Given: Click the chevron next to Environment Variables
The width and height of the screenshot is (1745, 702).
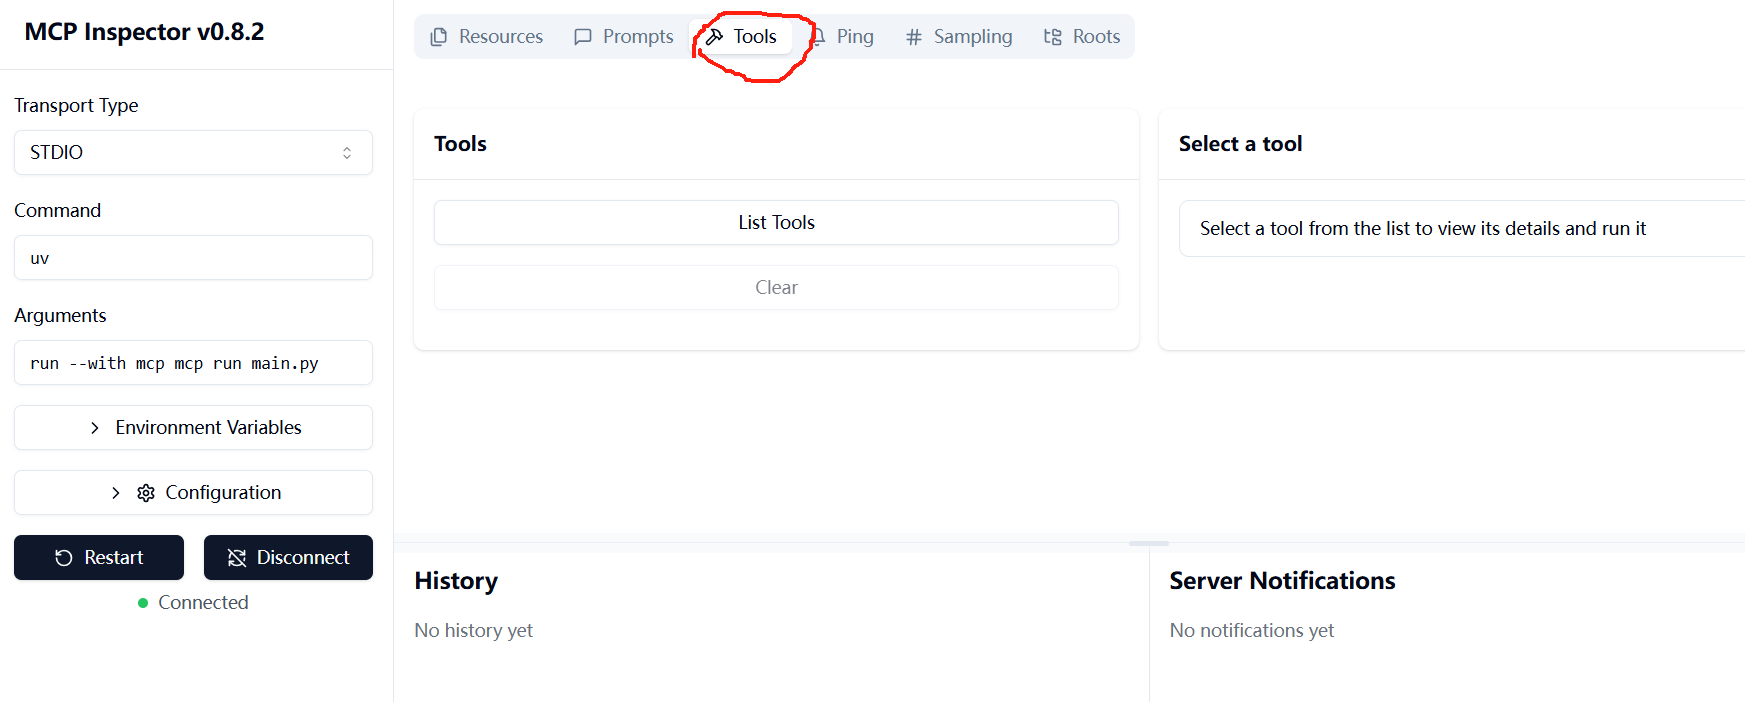Looking at the screenshot, I should click(x=95, y=428).
